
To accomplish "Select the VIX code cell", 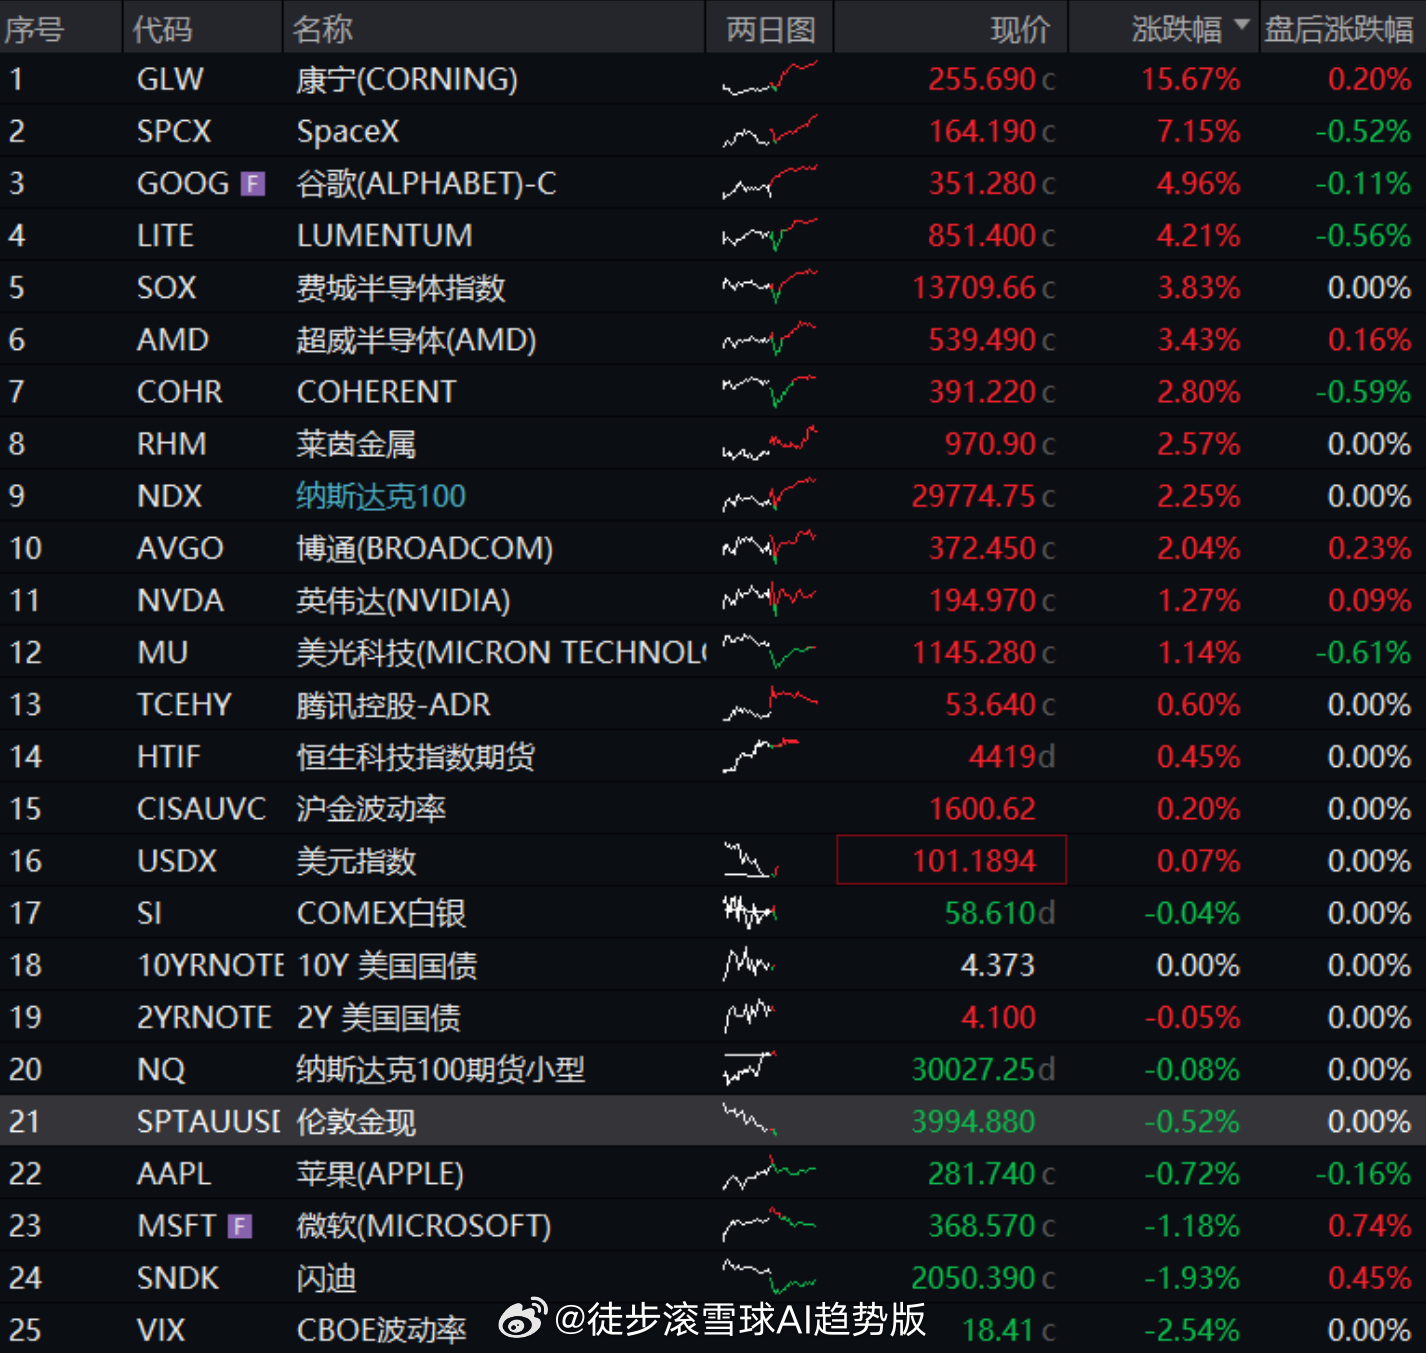I will 161,1330.
